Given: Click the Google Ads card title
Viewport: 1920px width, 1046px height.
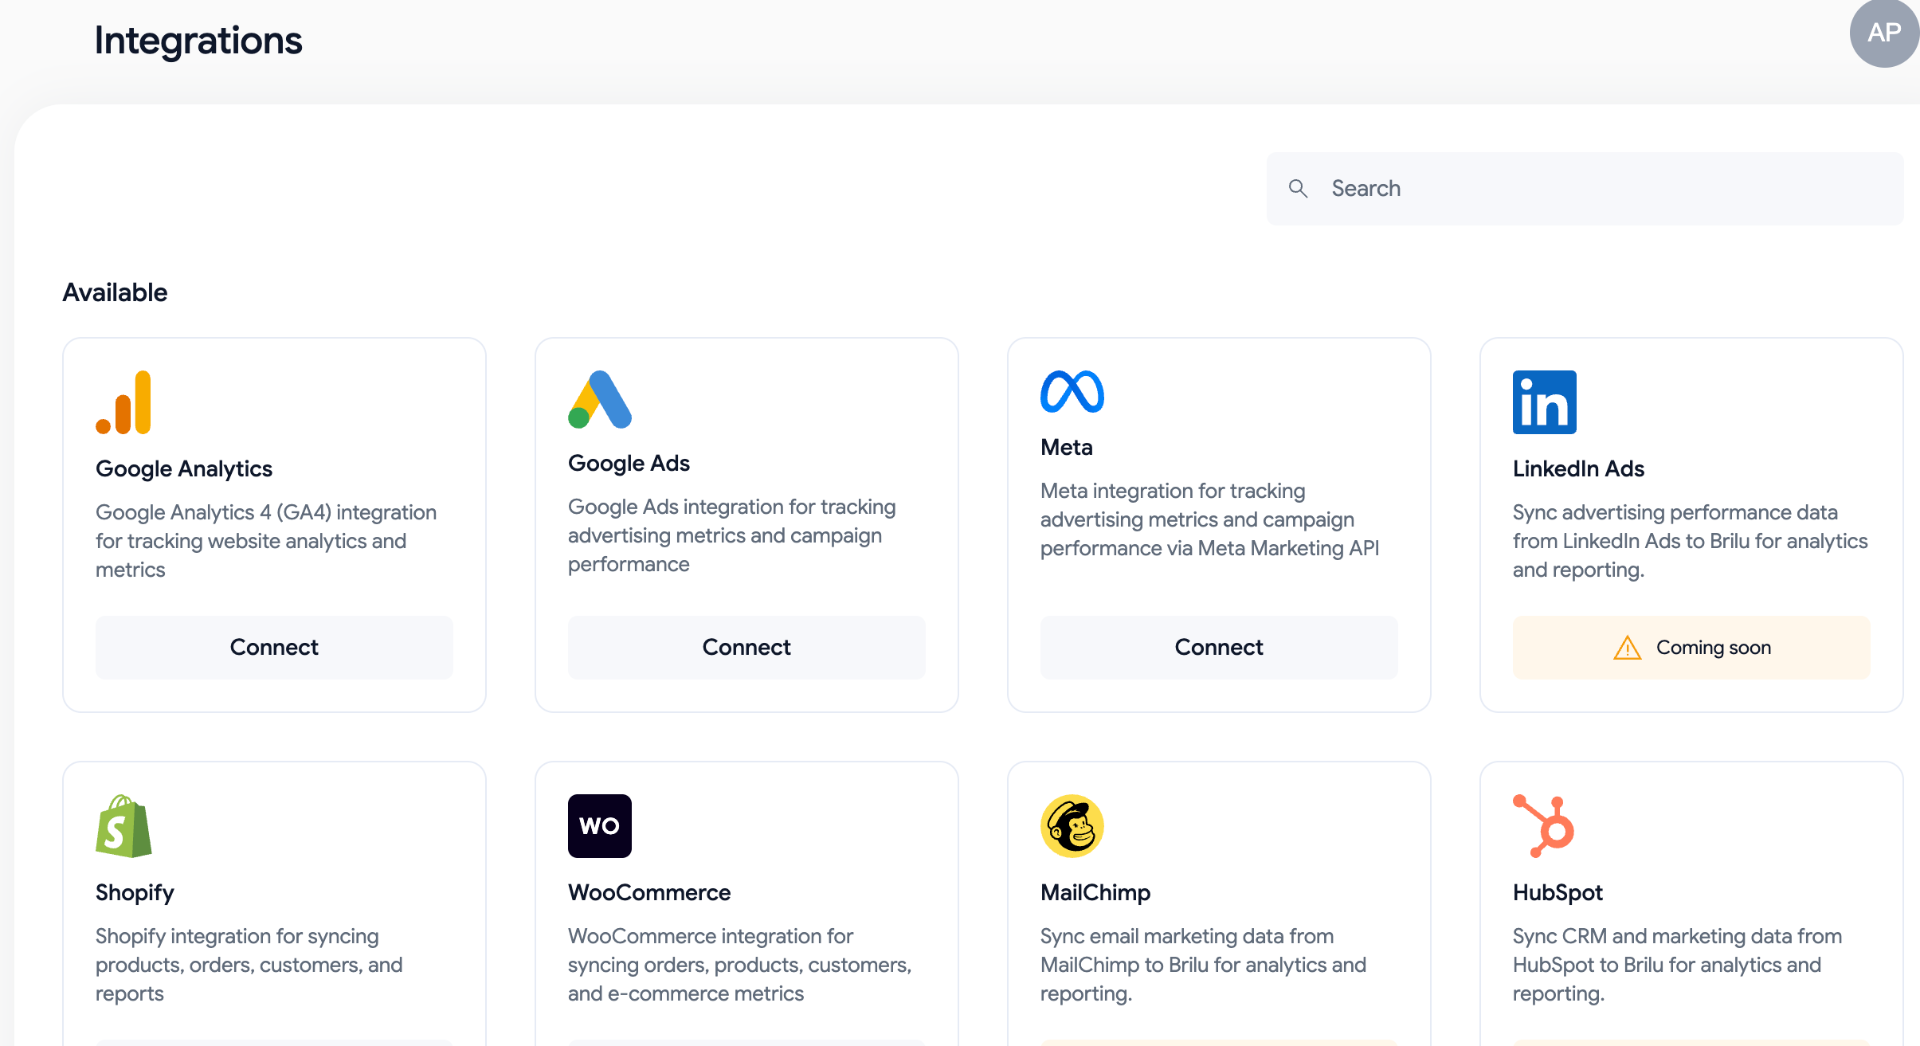Looking at the screenshot, I should click(x=629, y=463).
